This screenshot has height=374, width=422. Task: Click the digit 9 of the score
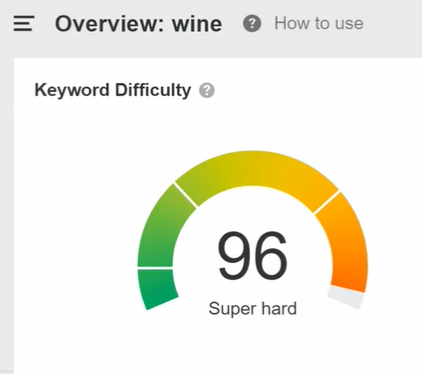[234, 255]
